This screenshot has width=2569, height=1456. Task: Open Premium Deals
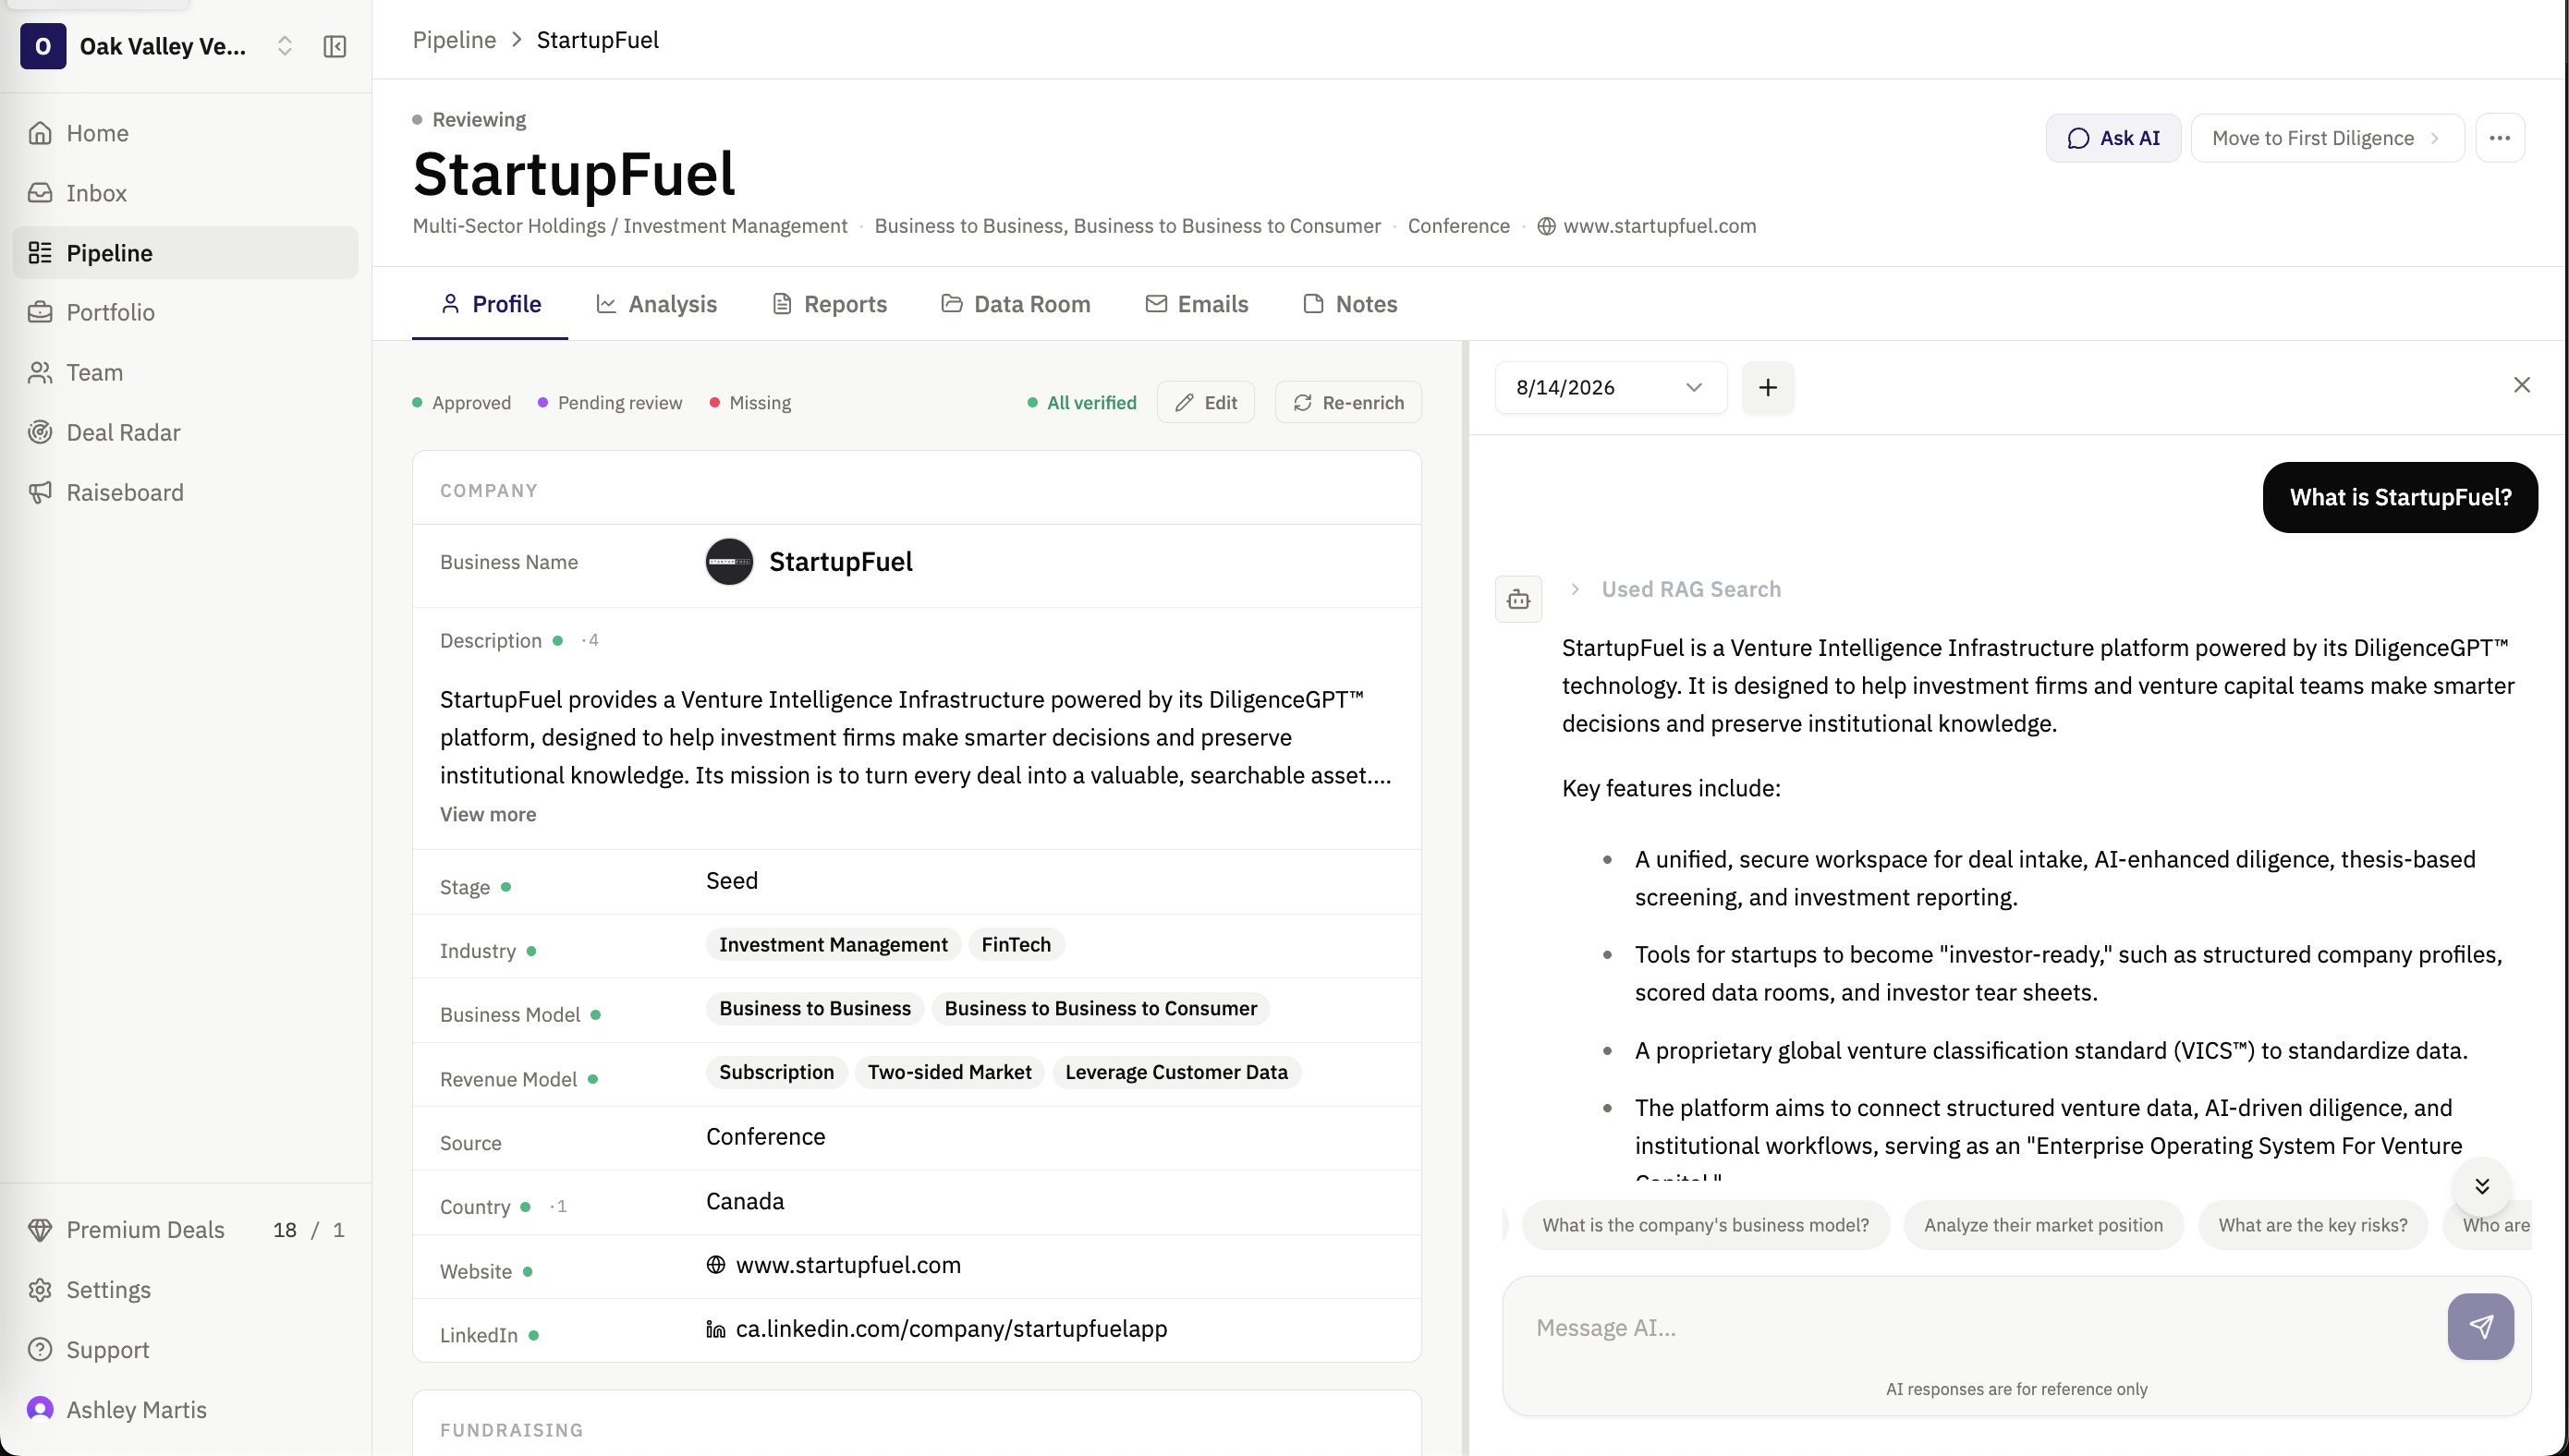[x=185, y=1230]
